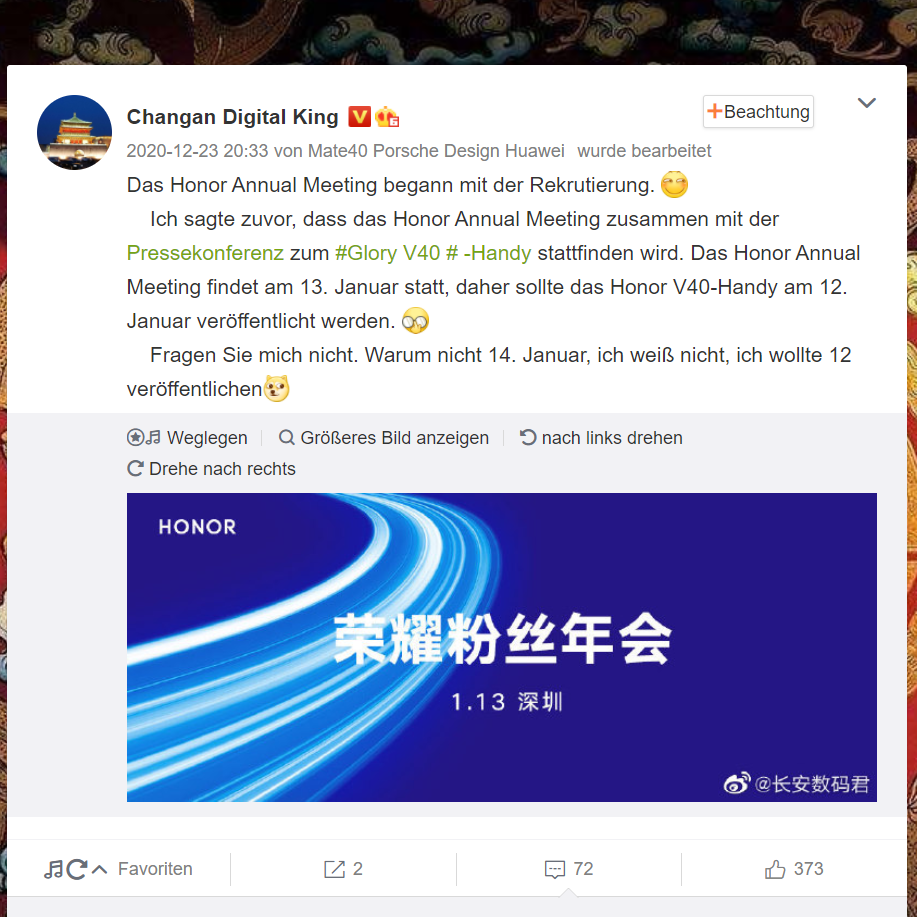
Task: Click the Beachtung follow button
Action: [758, 112]
